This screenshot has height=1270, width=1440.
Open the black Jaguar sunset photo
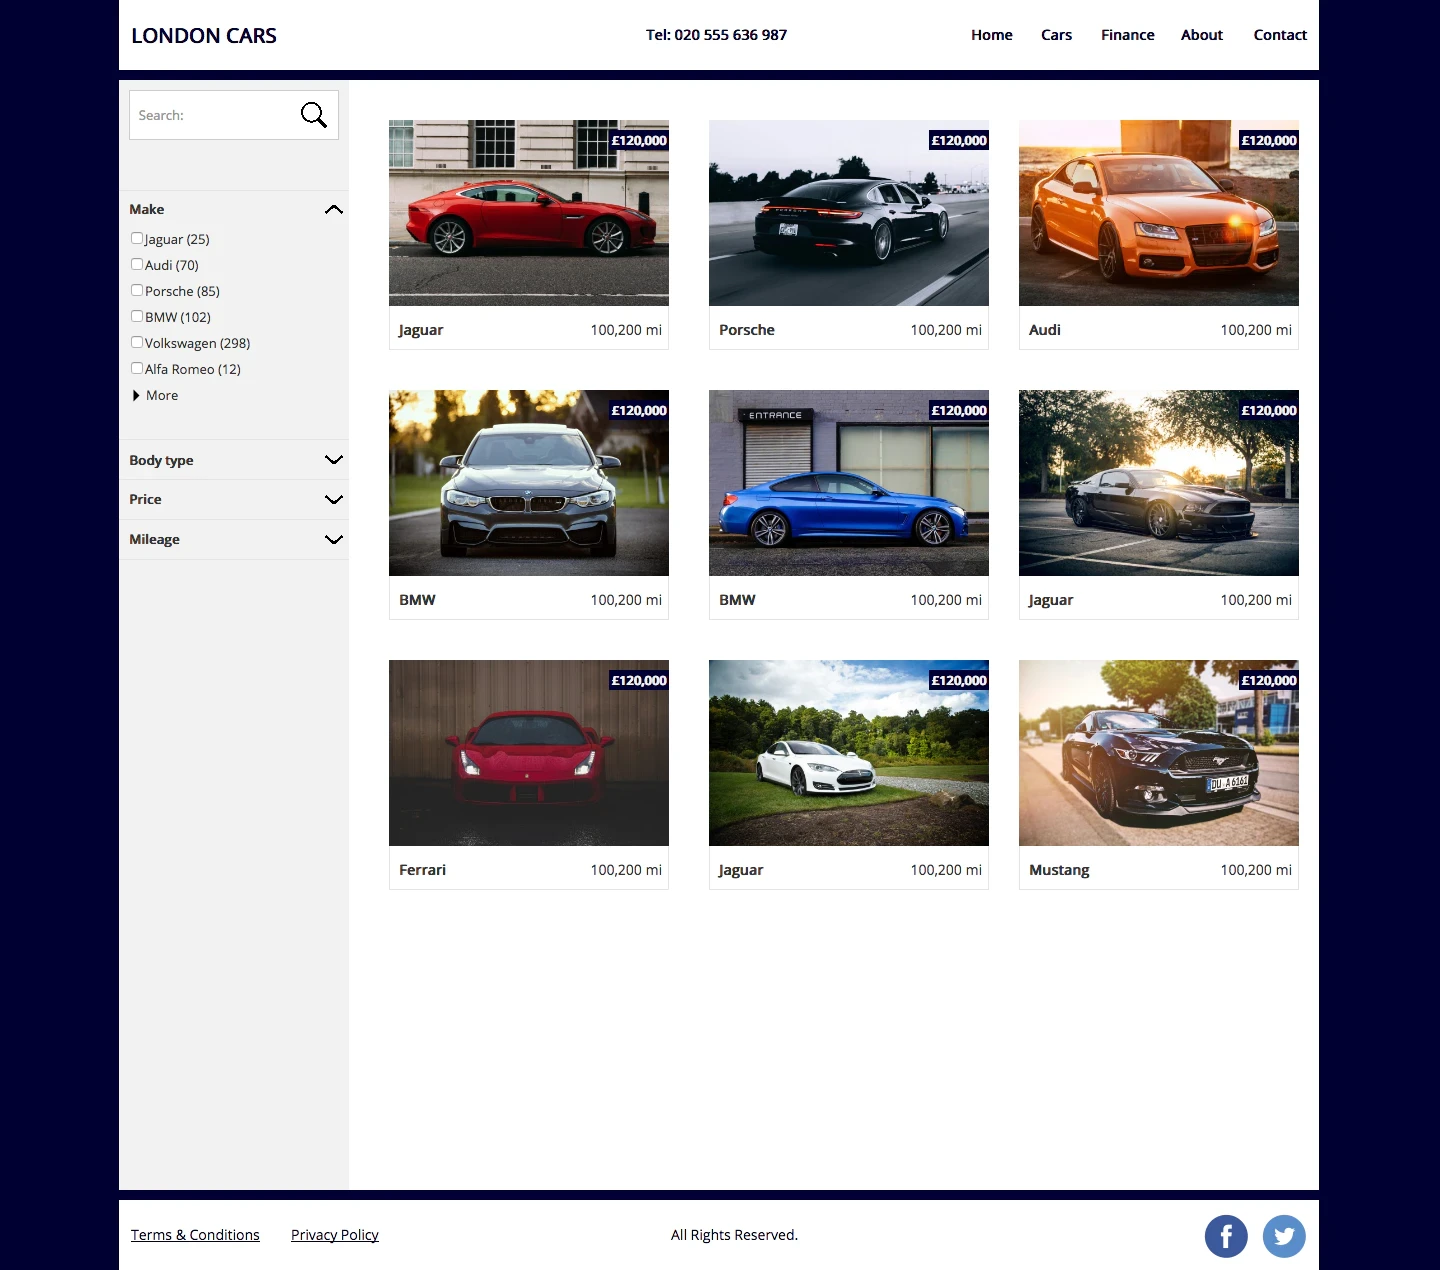pyautogui.click(x=1159, y=483)
